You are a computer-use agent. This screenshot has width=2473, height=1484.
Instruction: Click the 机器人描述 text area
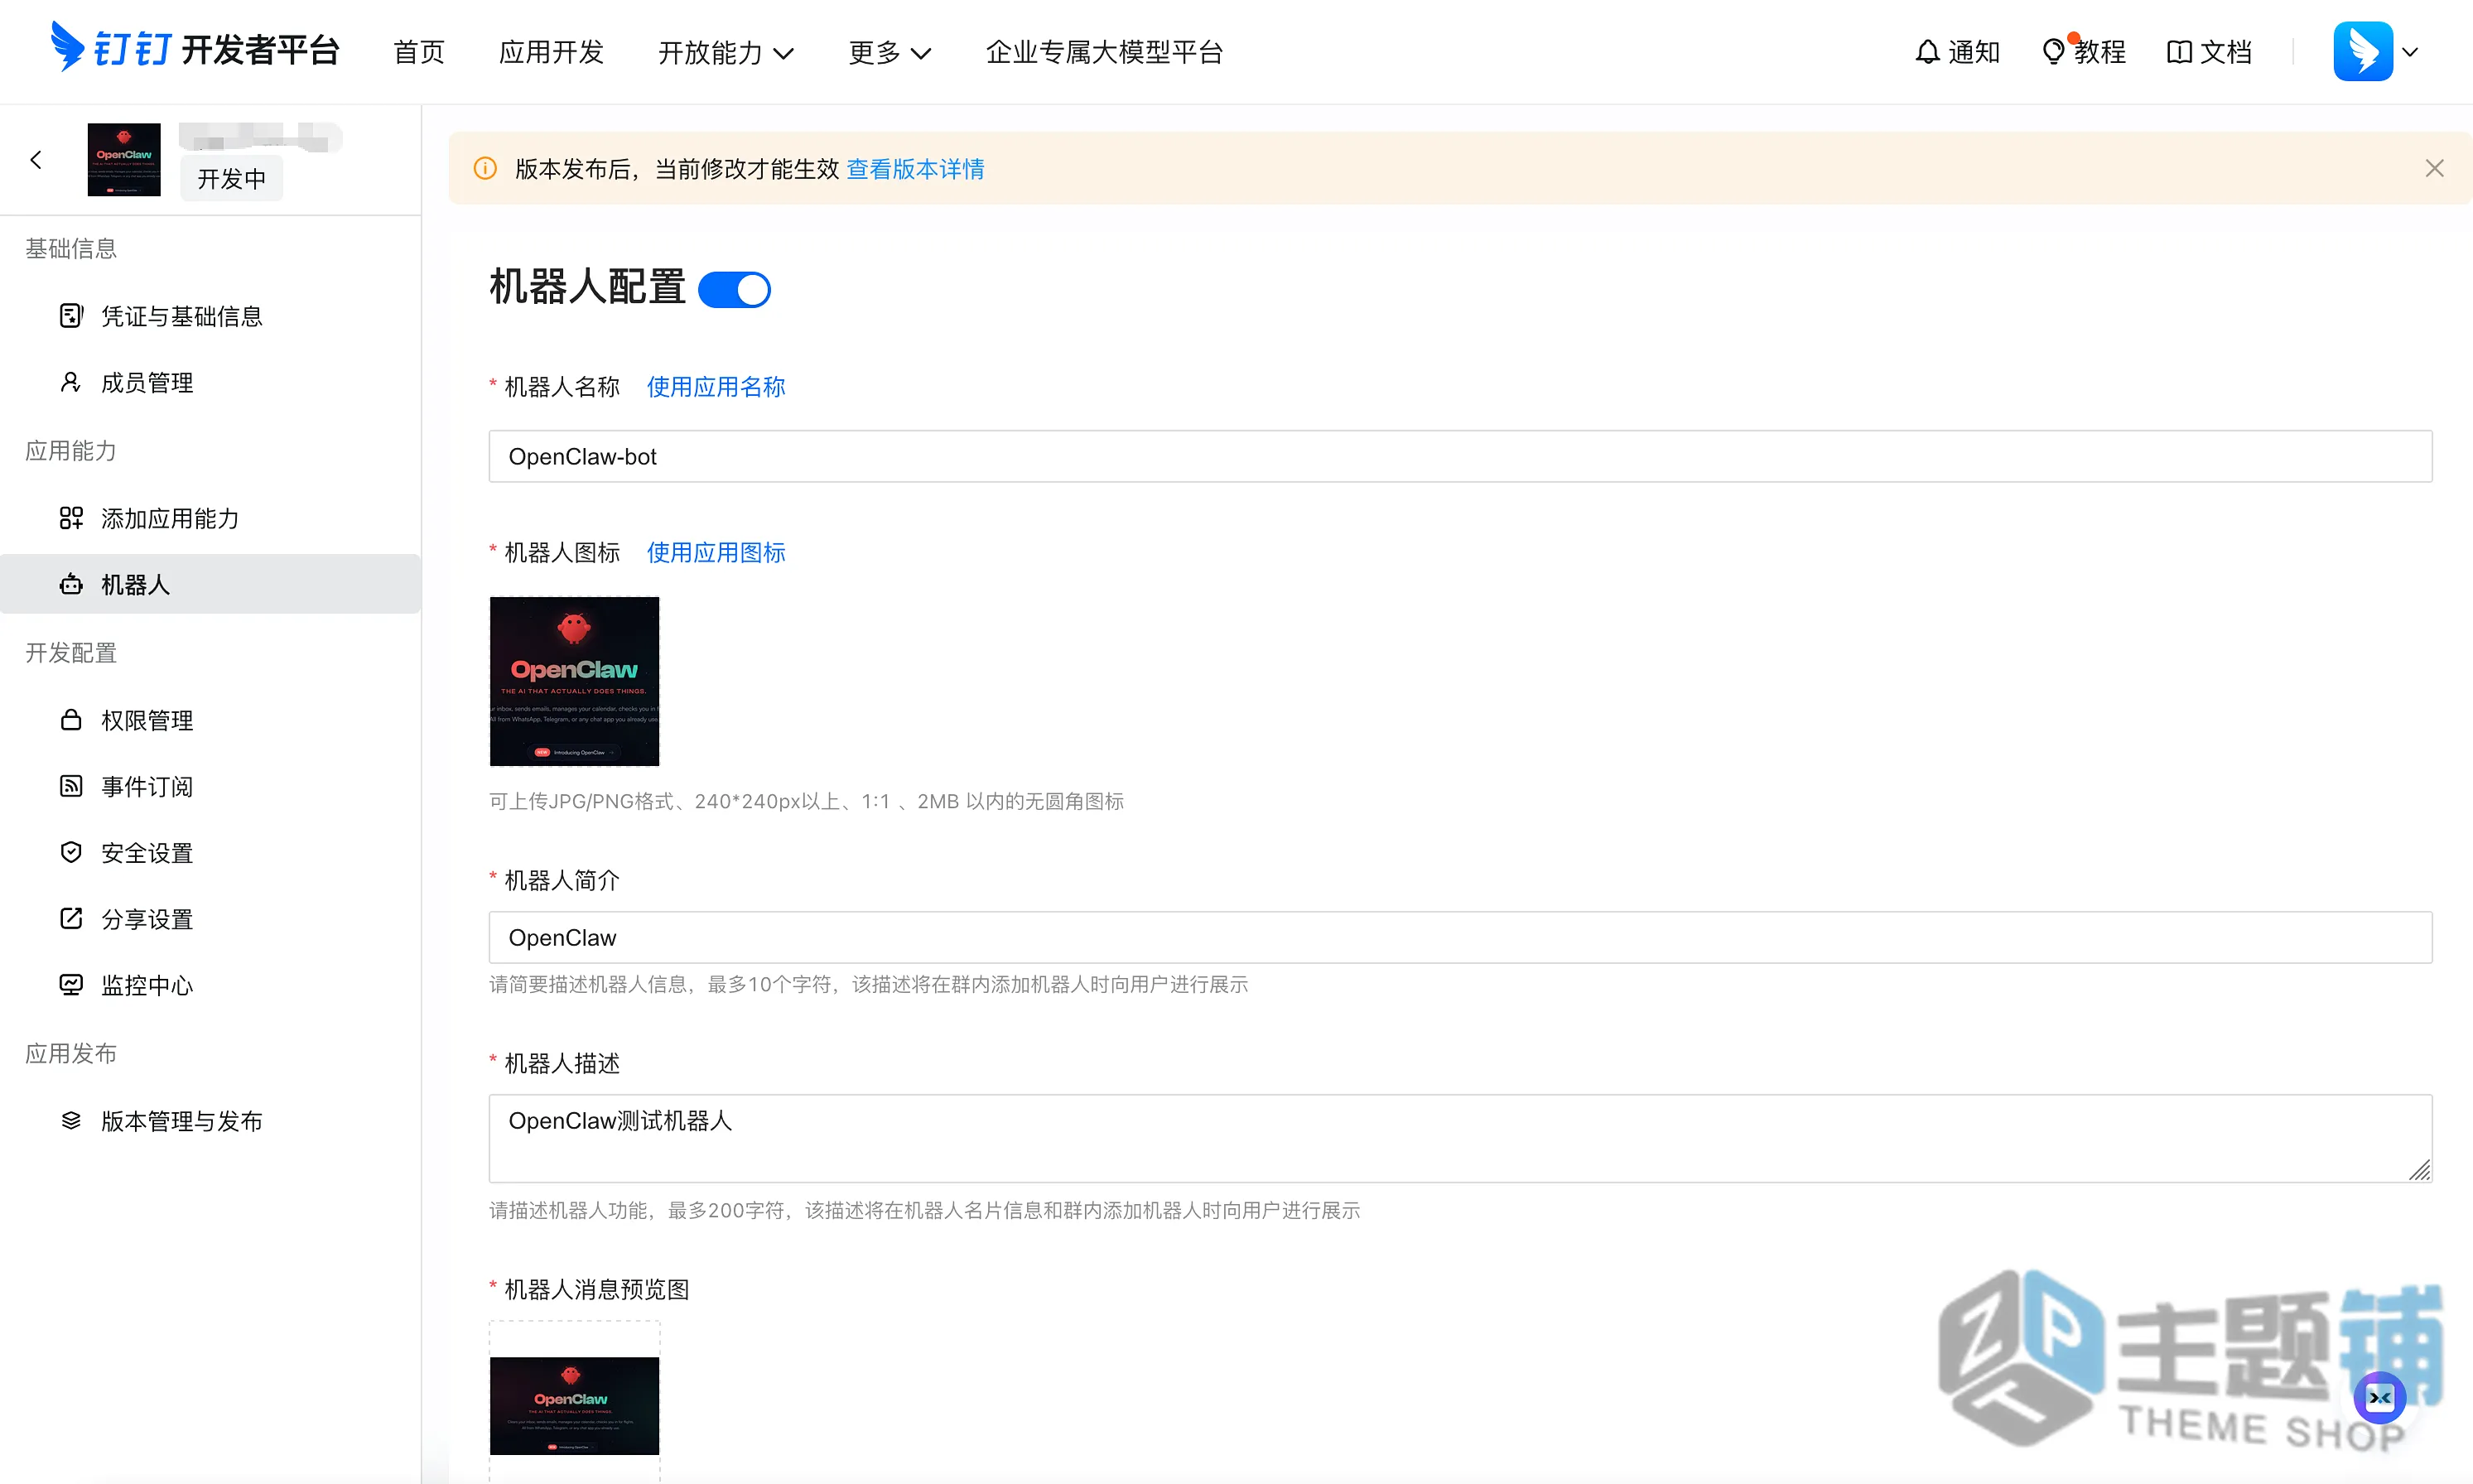[1460, 1138]
